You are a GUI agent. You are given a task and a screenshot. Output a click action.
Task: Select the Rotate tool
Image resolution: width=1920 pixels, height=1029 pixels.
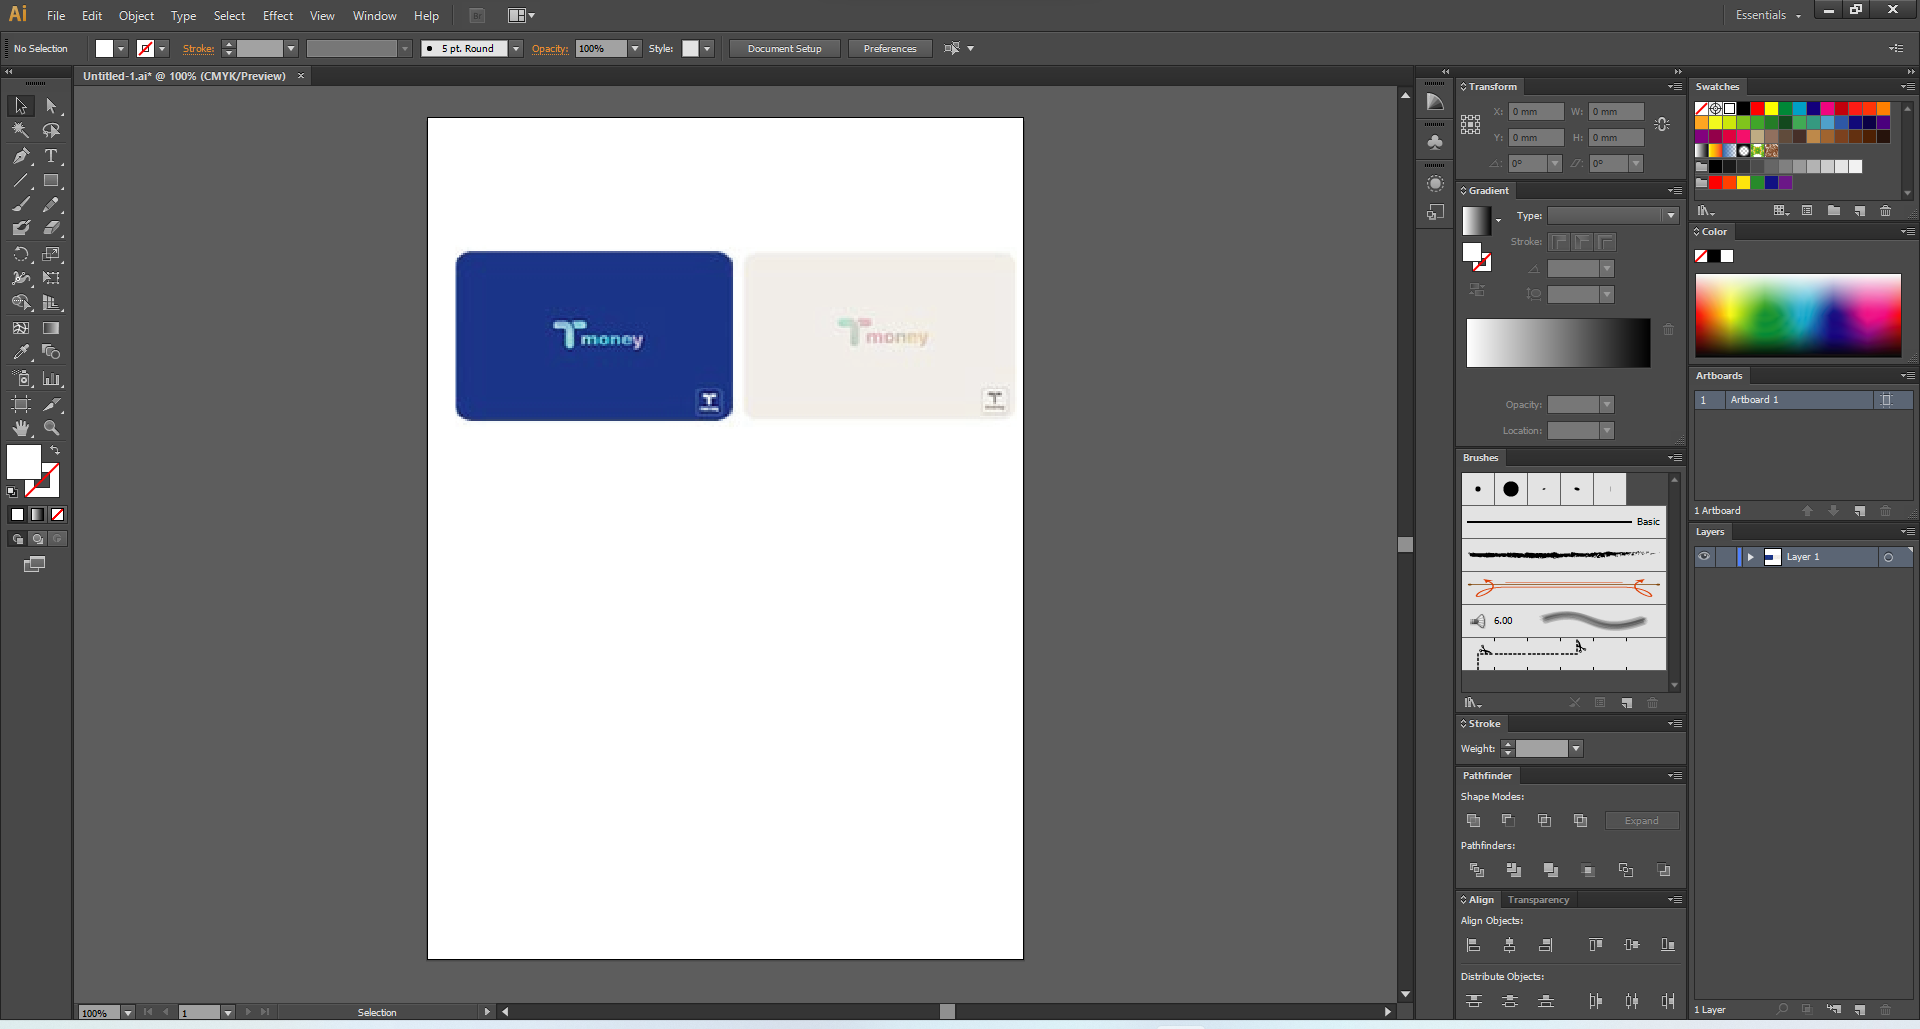click(21, 254)
